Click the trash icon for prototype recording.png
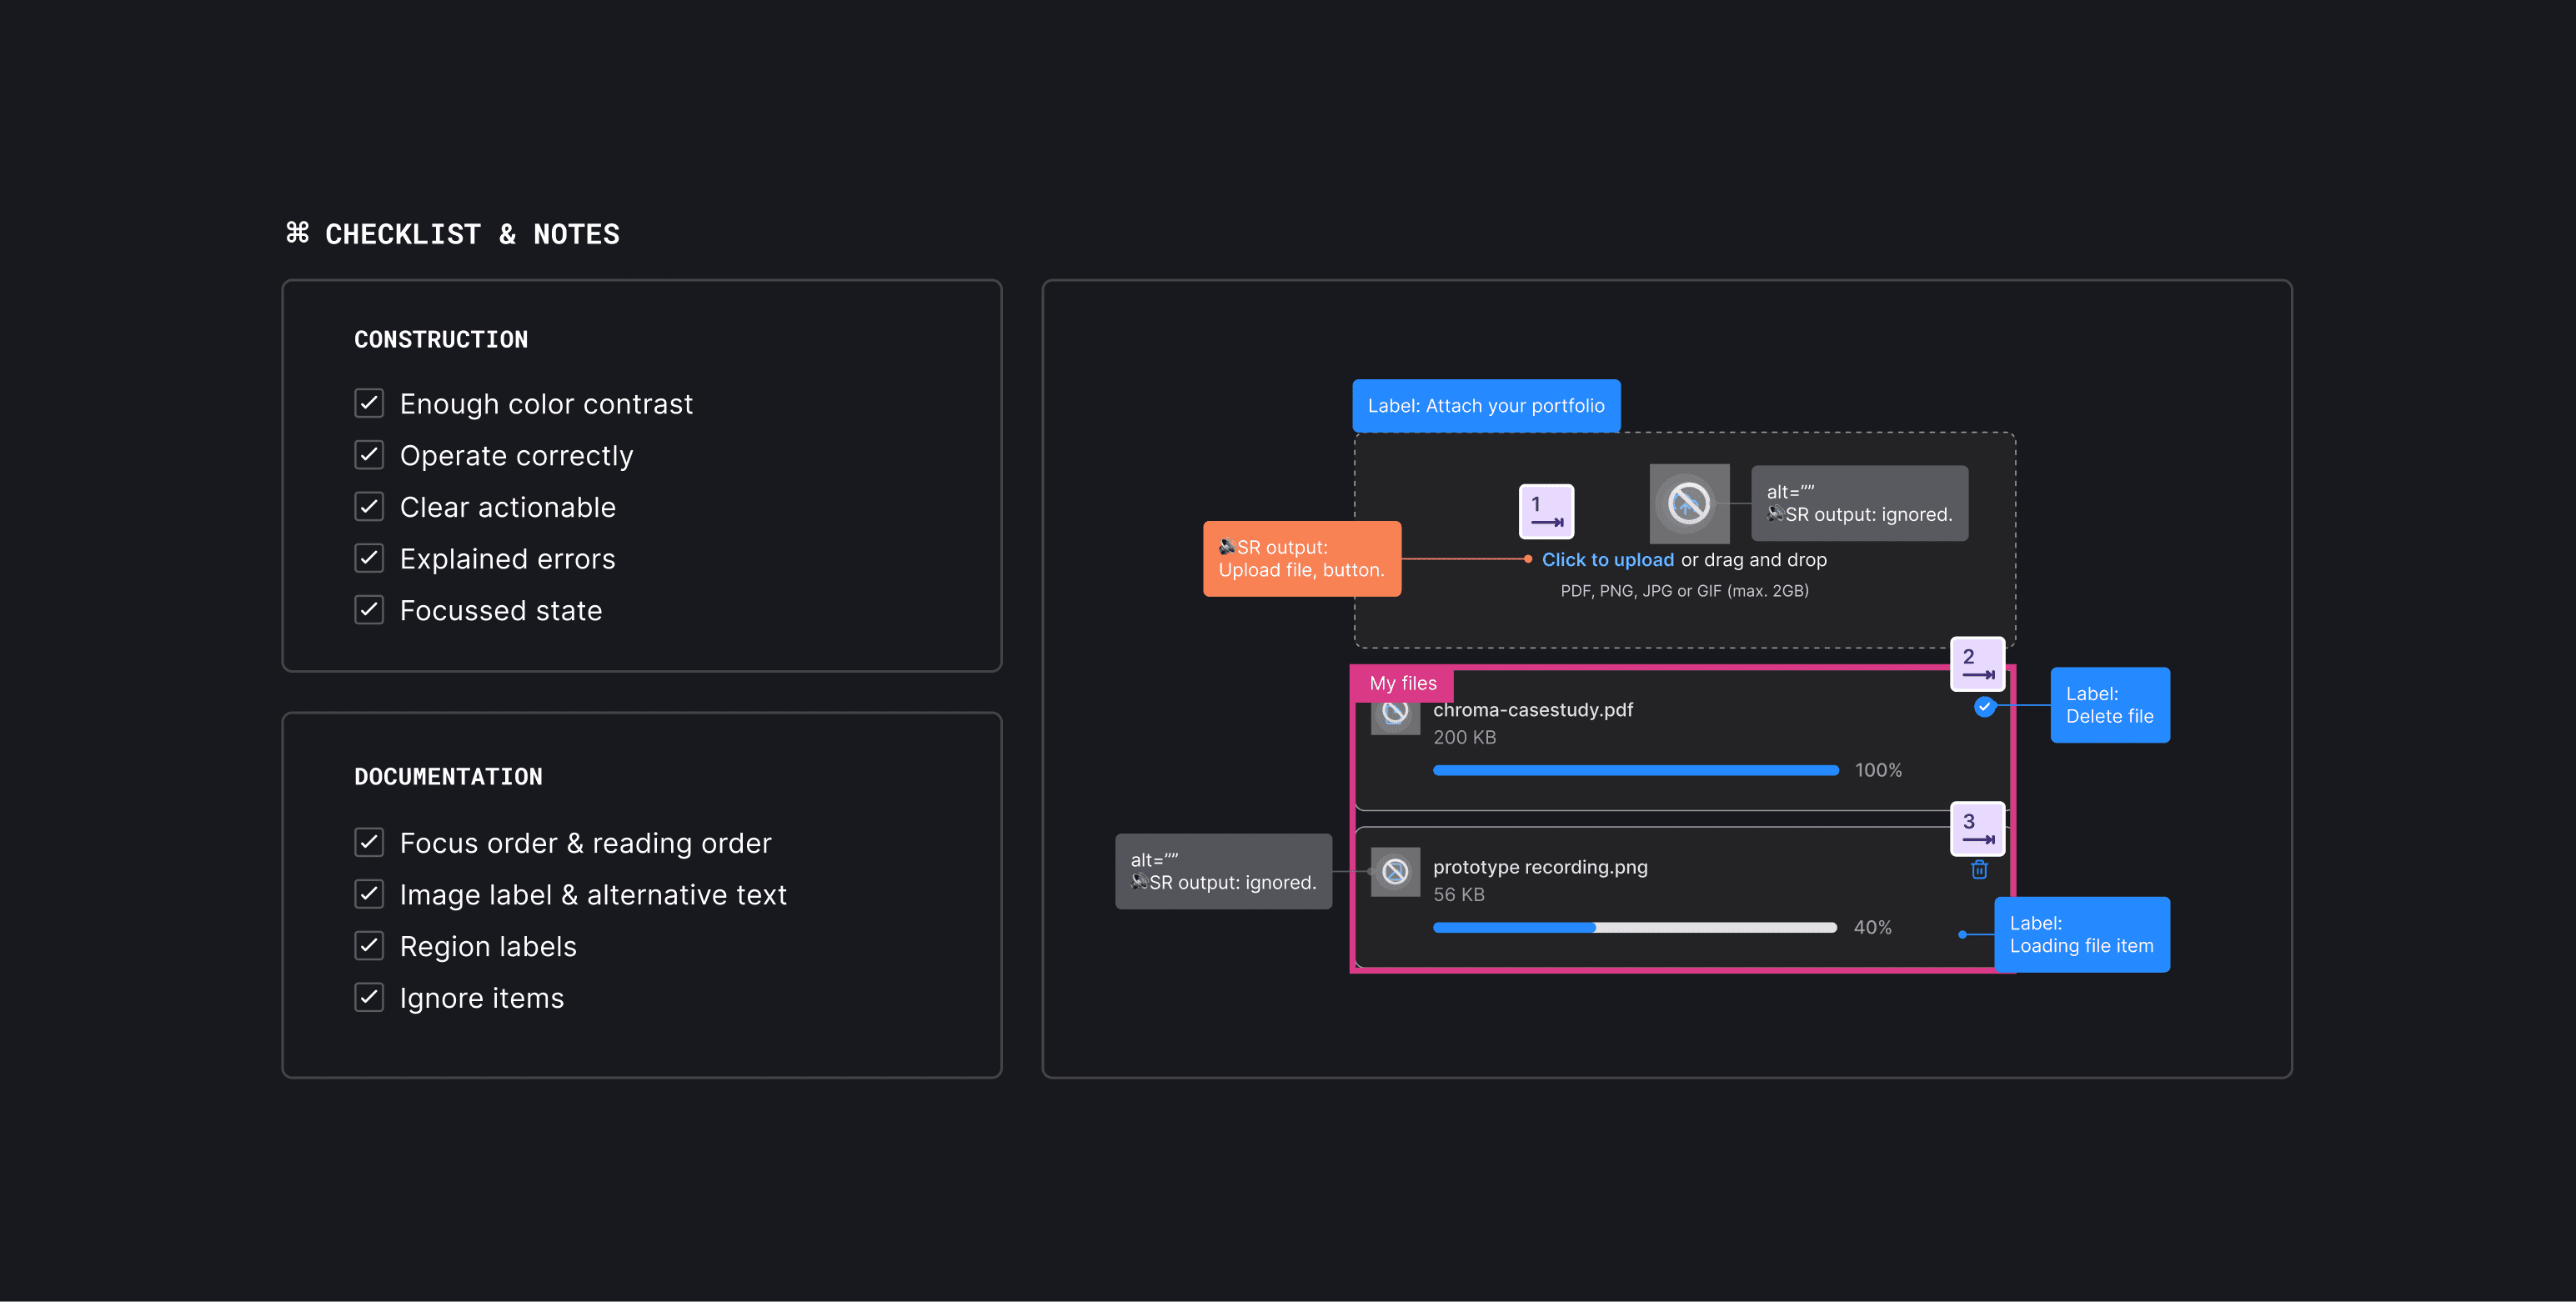2576x1302 pixels. pos(1979,870)
